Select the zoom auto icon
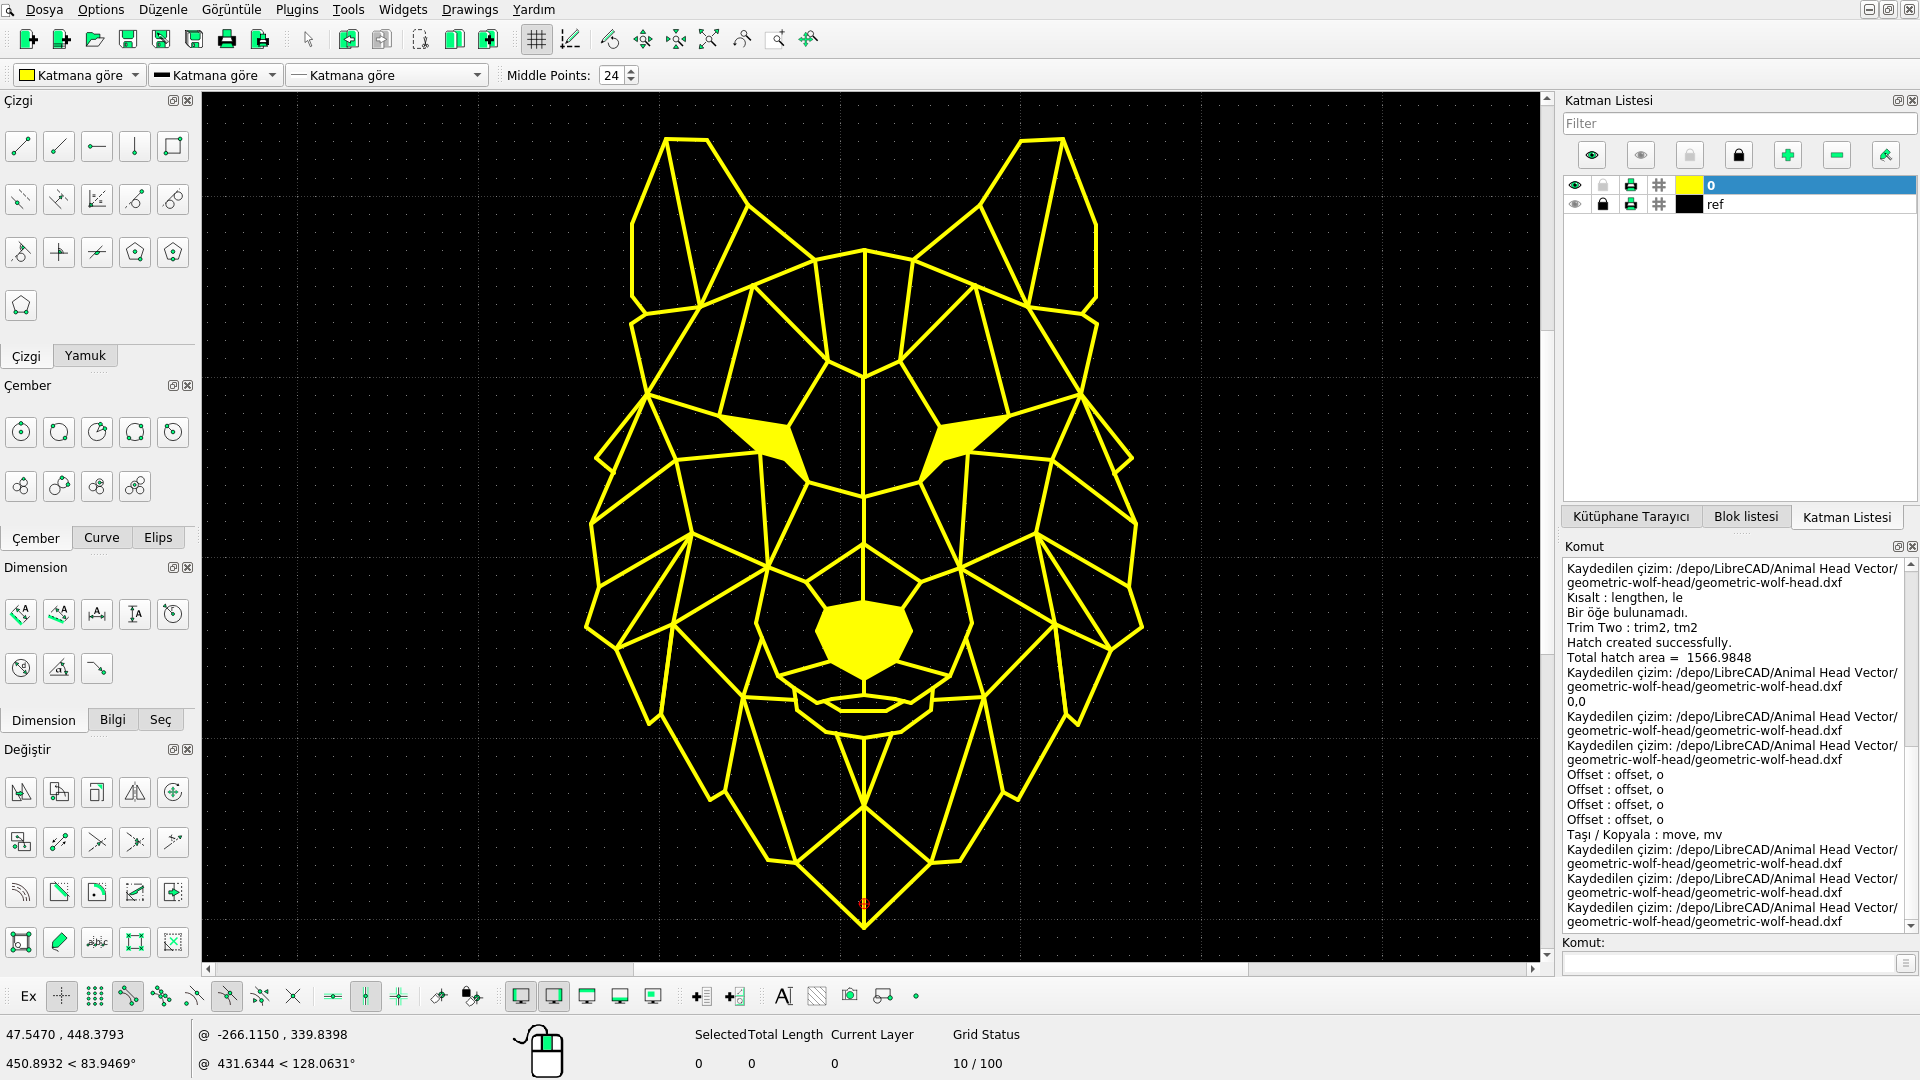 pos(709,39)
